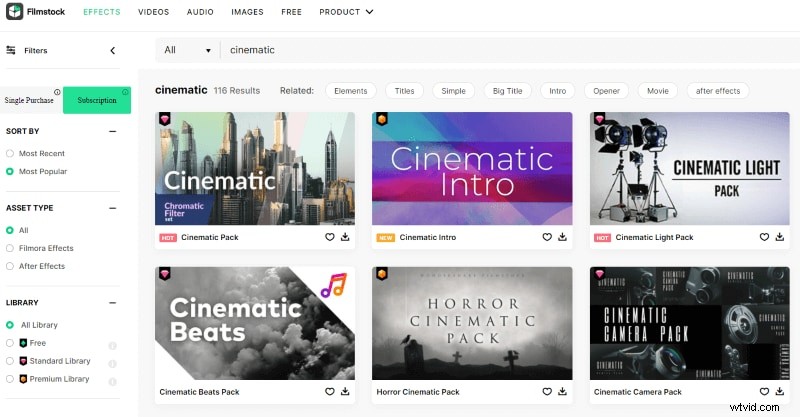Download the Cinematic Camera Pack
The width and height of the screenshot is (800, 417).
click(x=779, y=391)
